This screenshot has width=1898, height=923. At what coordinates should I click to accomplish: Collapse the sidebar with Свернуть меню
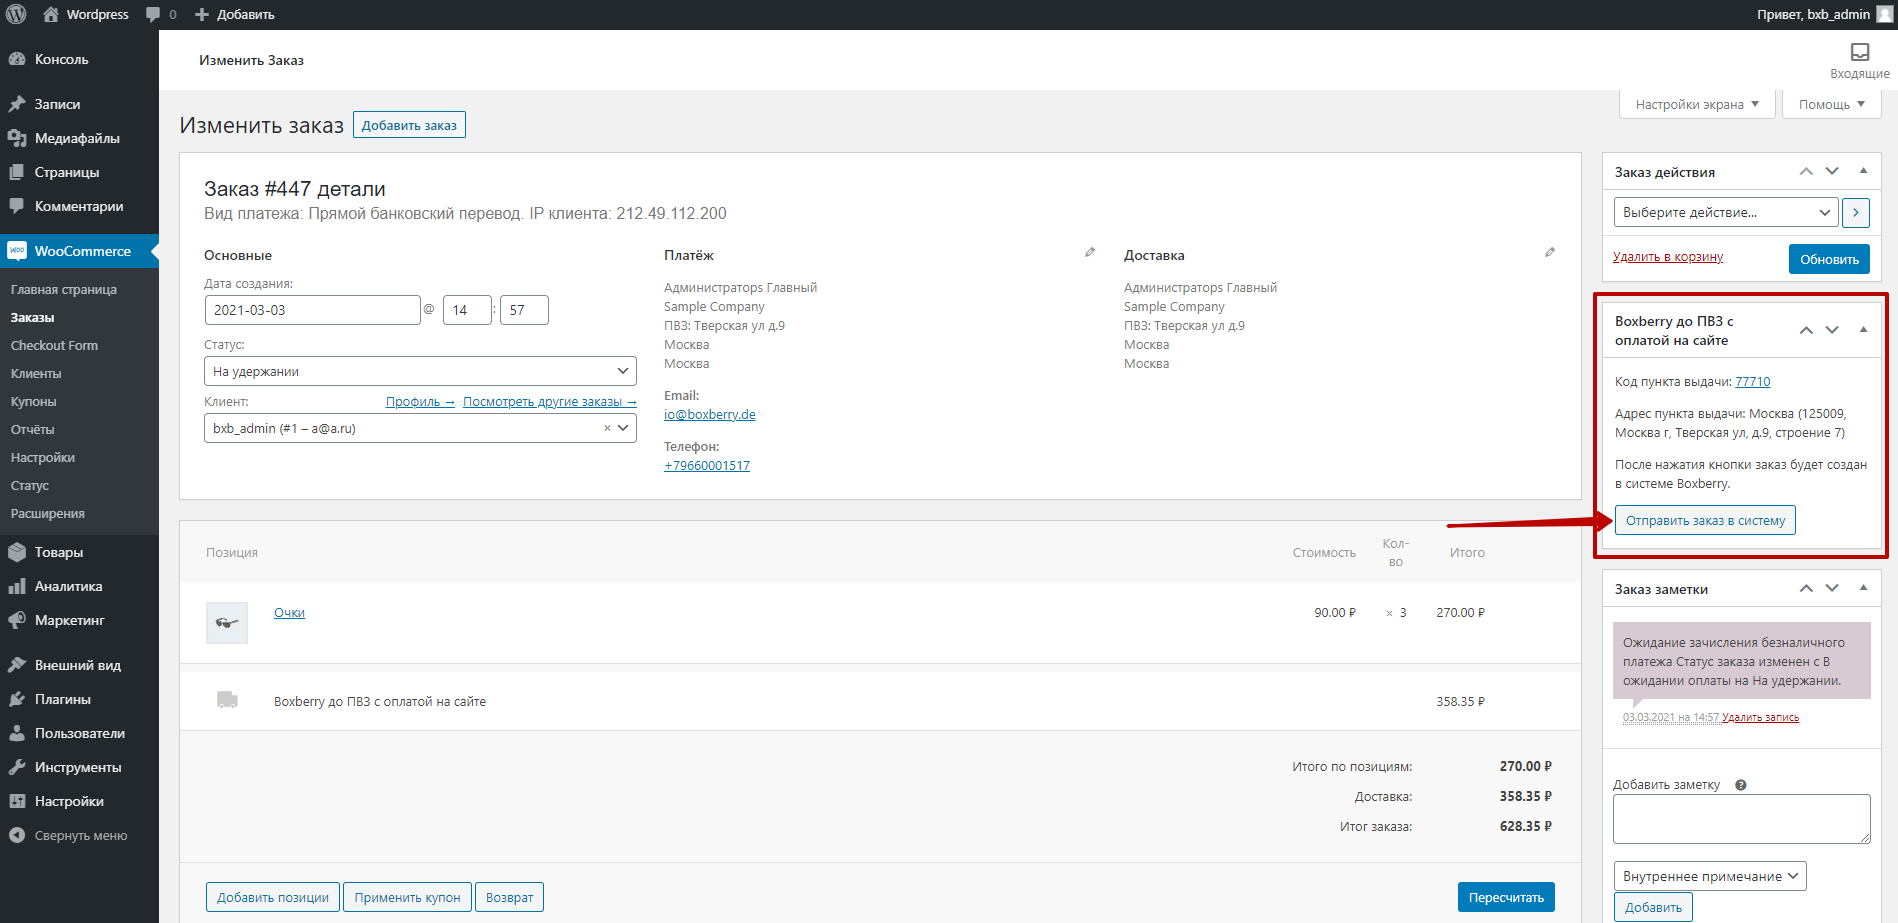click(x=79, y=835)
